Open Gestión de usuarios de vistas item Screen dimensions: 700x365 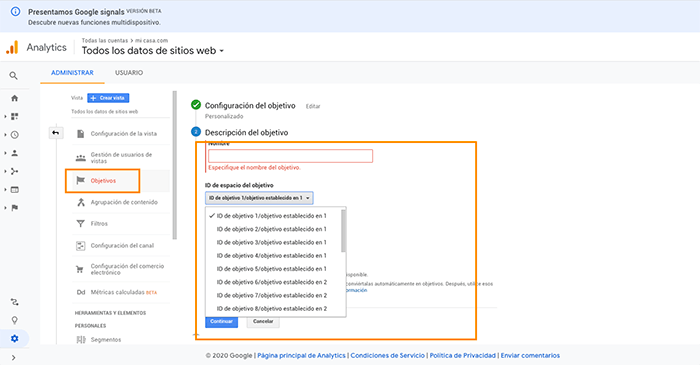(121, 158)
